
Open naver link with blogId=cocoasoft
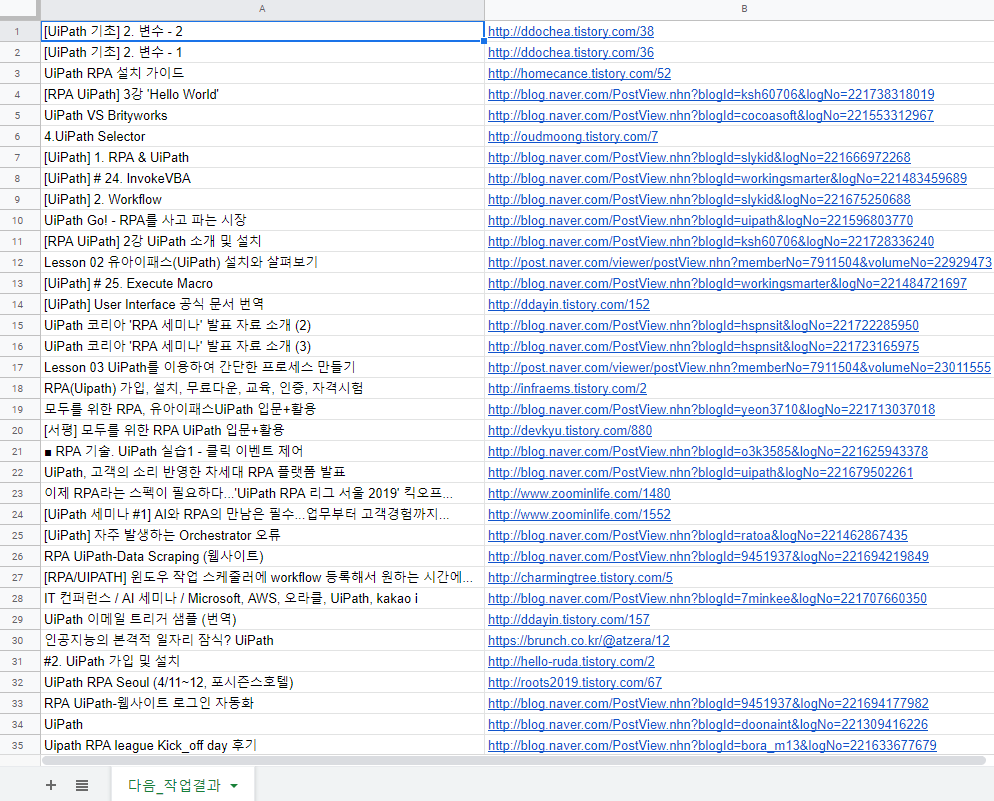(x=710, y=115)
